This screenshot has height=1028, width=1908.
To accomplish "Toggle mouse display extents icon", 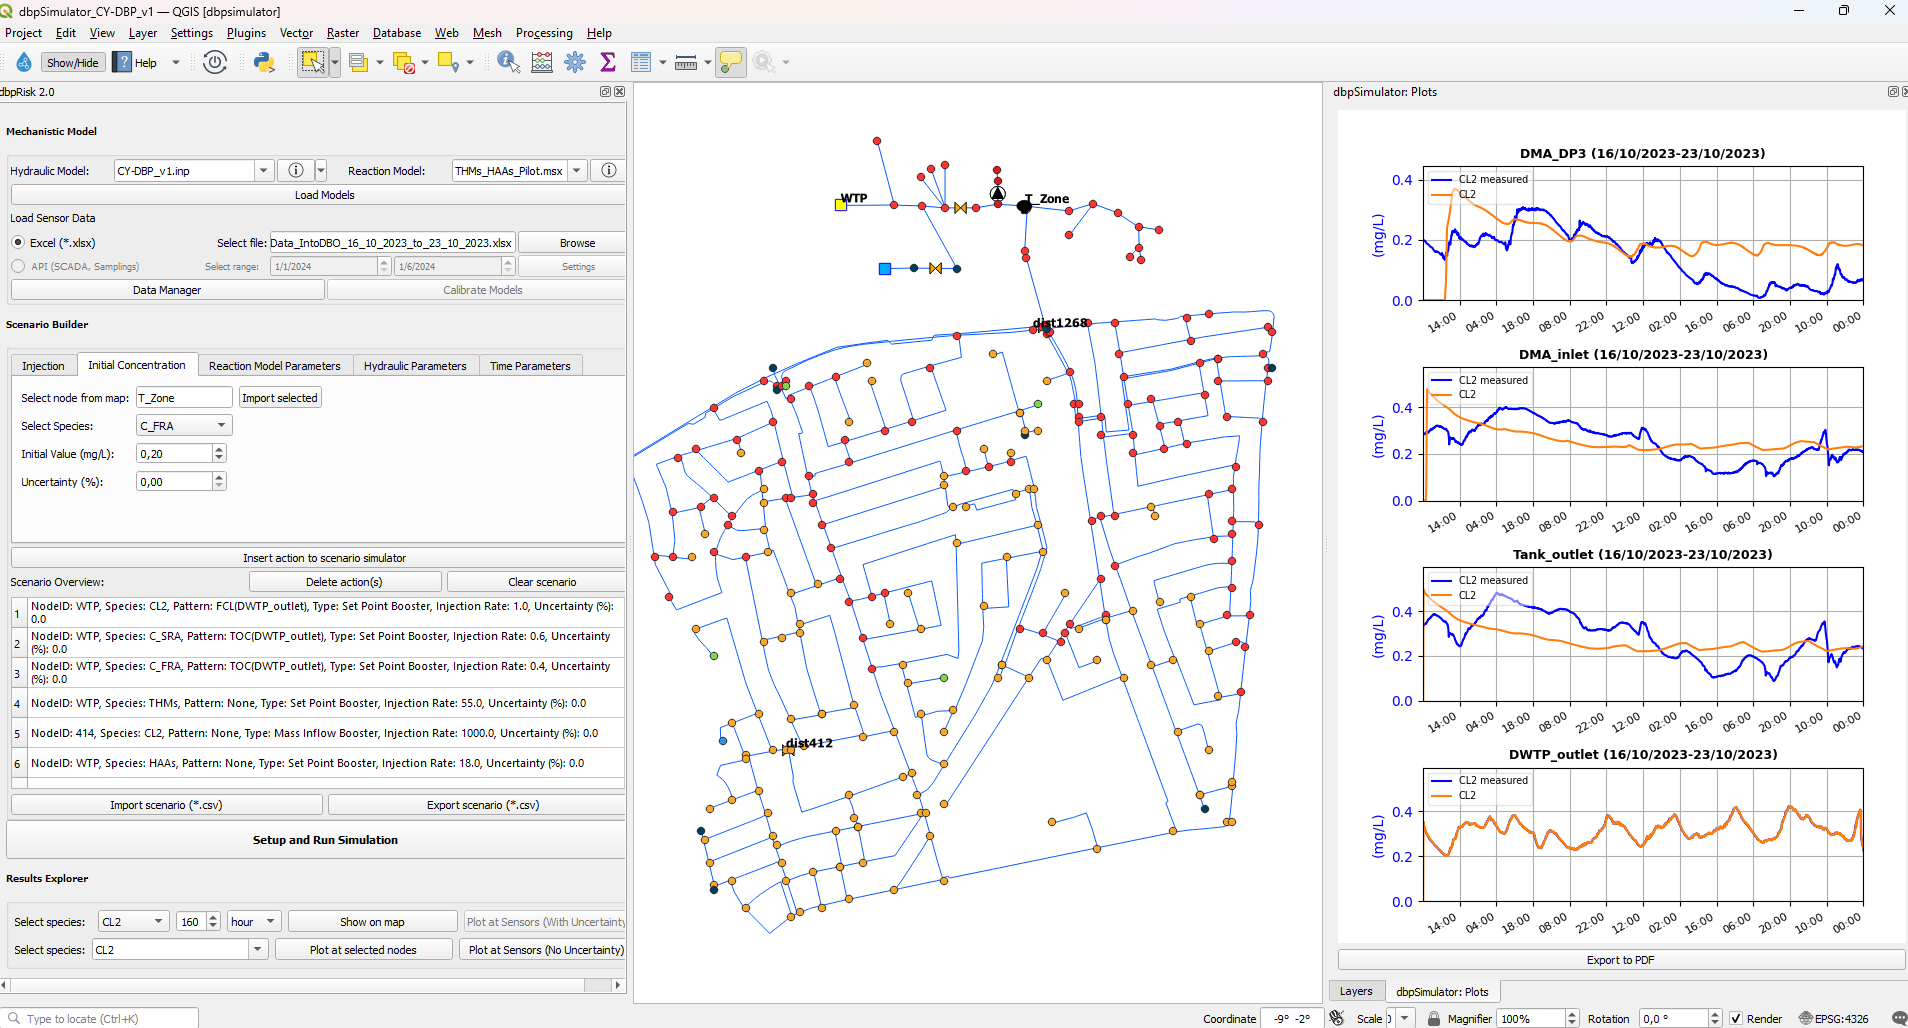I will pyautogui.click(x=1337, y=1018).
